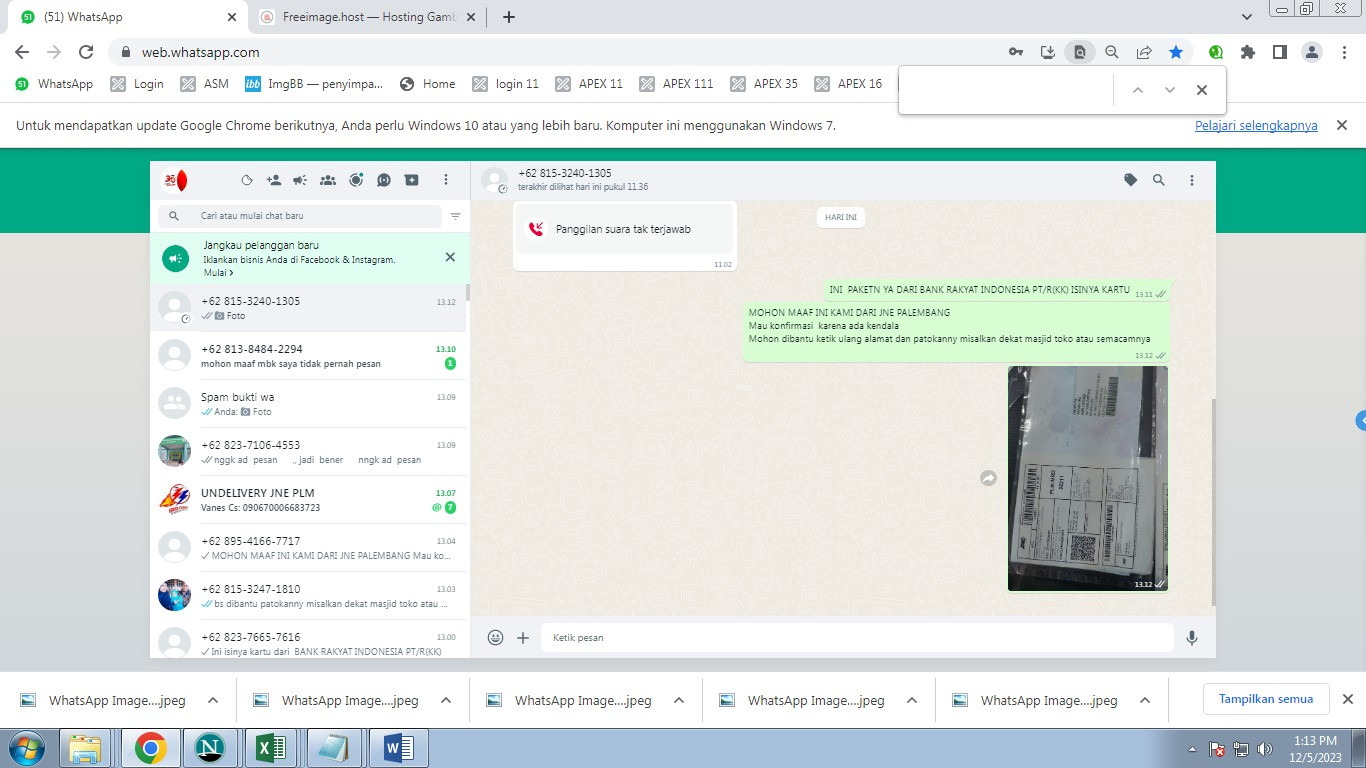
Task: Click the attach plus icon beside emoji
Action: click(x=523, y=637)
